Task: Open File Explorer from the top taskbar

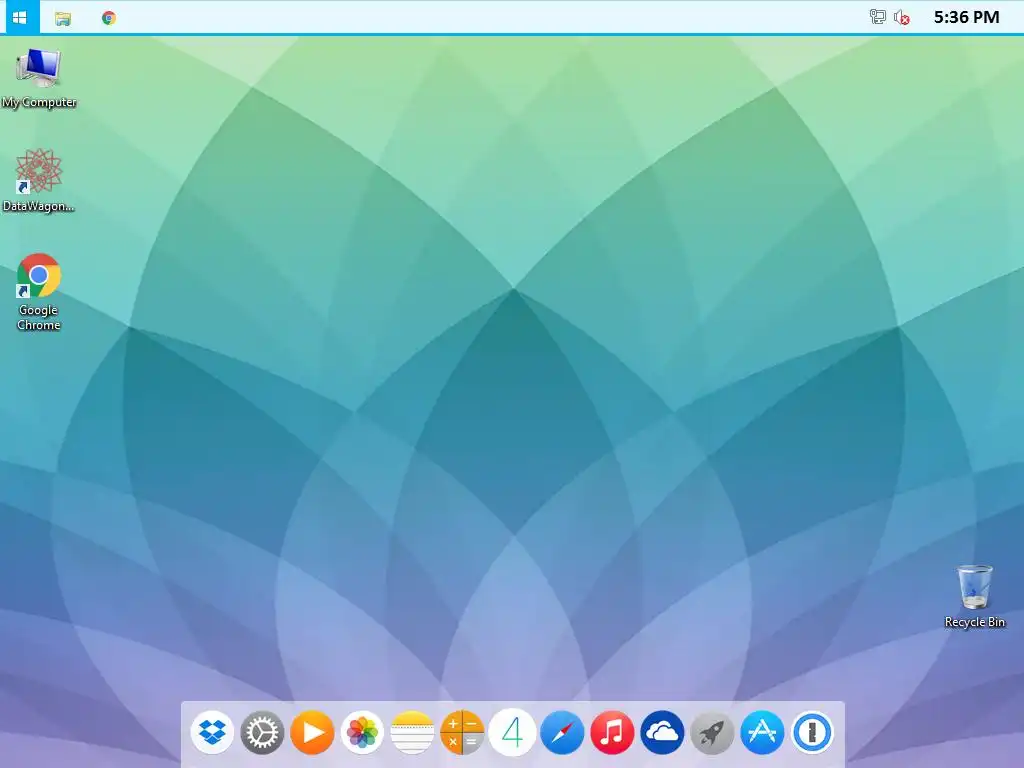Action: click(63, 18)
